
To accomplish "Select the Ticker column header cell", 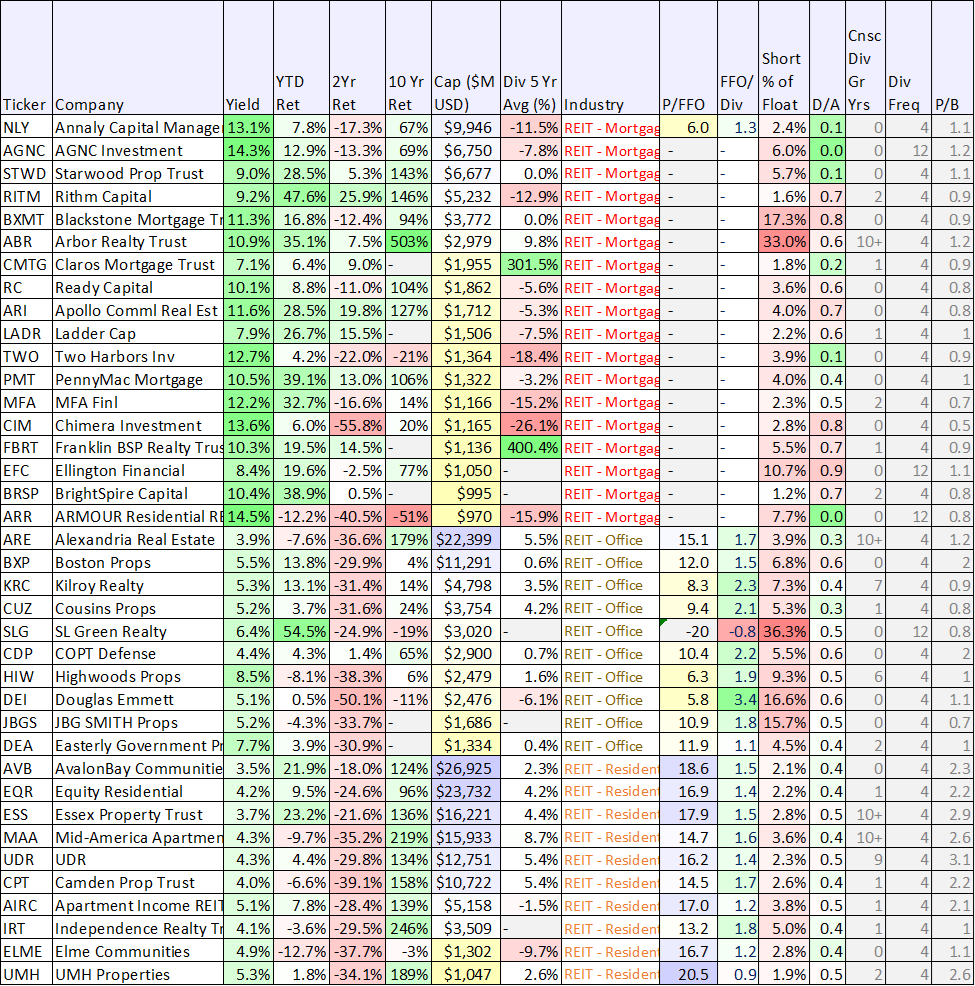I will point(26,58).
